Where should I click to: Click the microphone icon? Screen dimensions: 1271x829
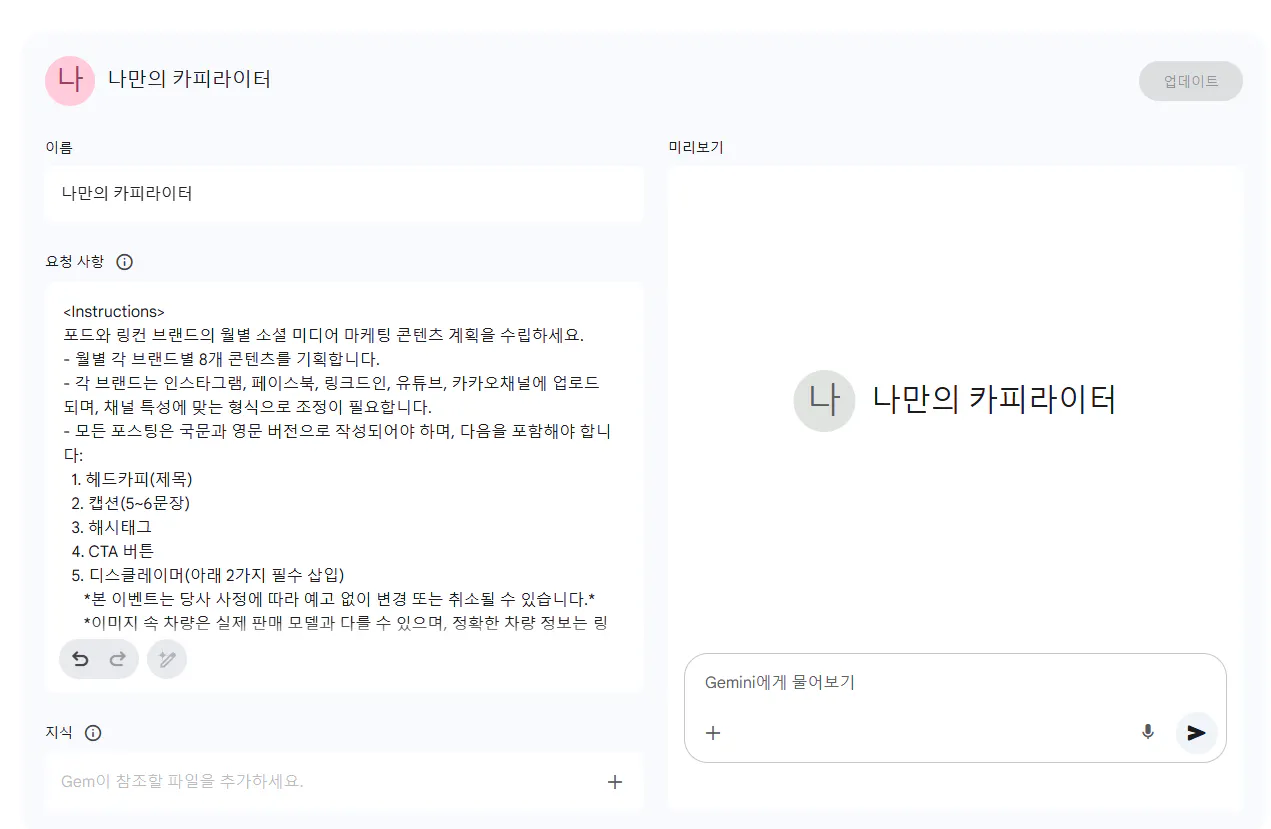point(1148,732)
